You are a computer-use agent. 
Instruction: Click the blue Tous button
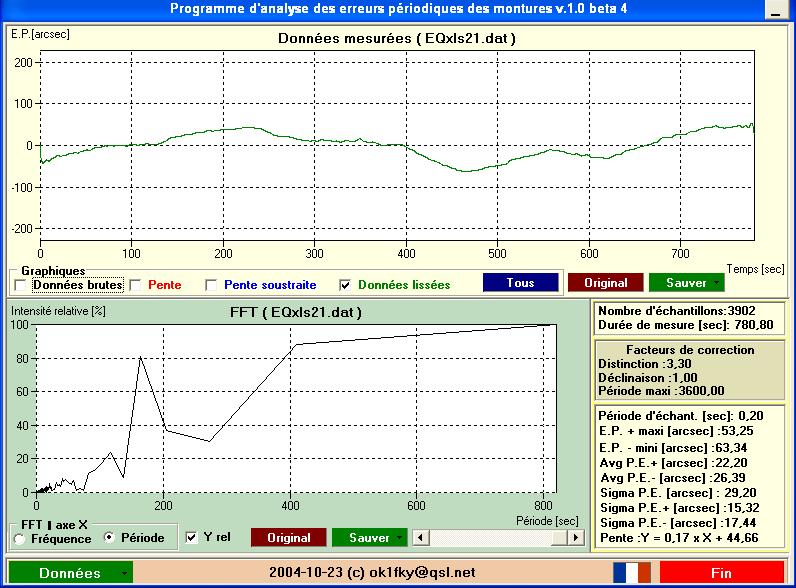(520, 283)
